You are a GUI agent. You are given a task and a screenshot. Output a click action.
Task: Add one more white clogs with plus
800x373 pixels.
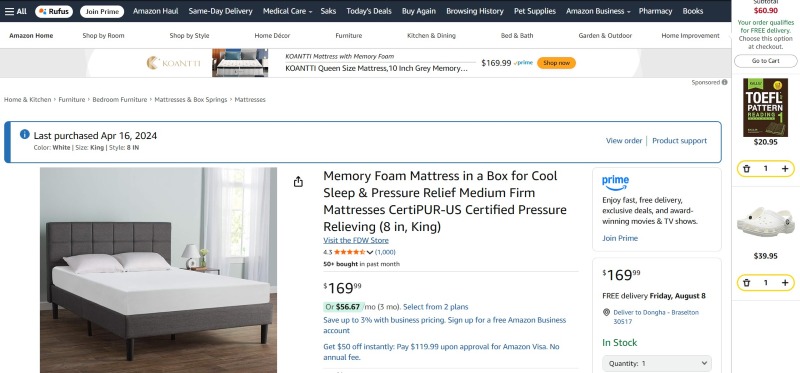tap(785, 283)
